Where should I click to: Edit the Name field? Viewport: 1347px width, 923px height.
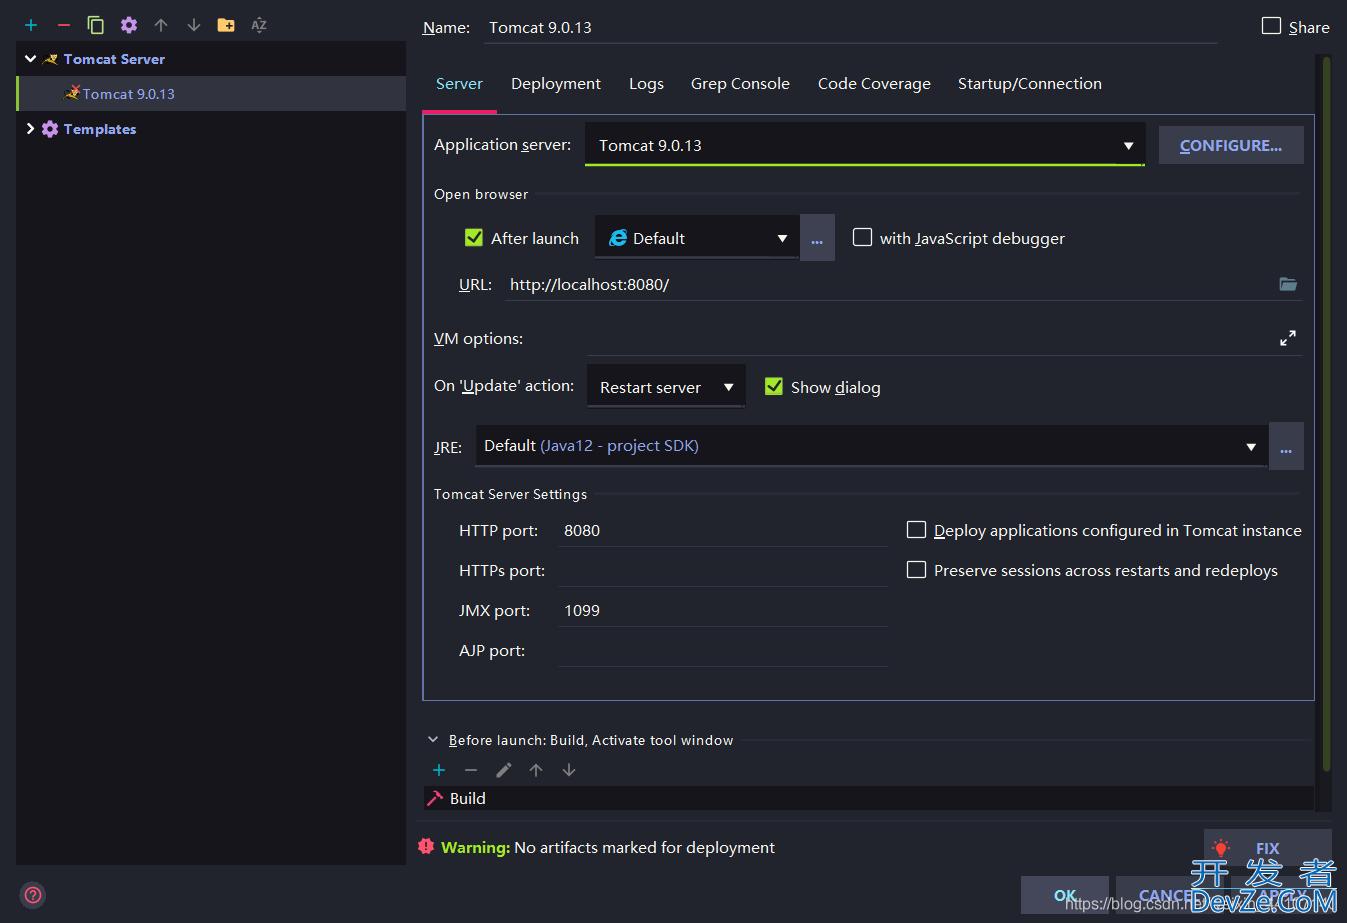(x=852, y=28)
